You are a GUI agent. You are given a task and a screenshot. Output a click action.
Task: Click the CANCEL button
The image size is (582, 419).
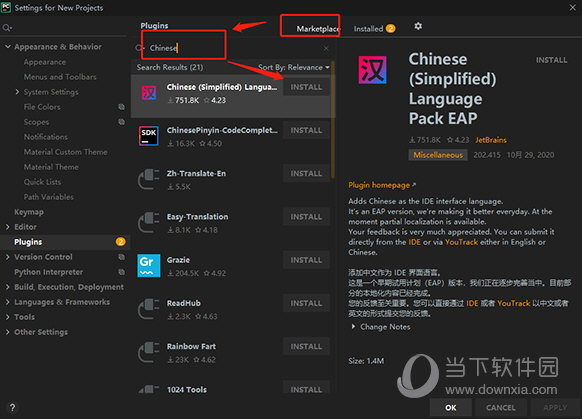click(x=501, y=407)
